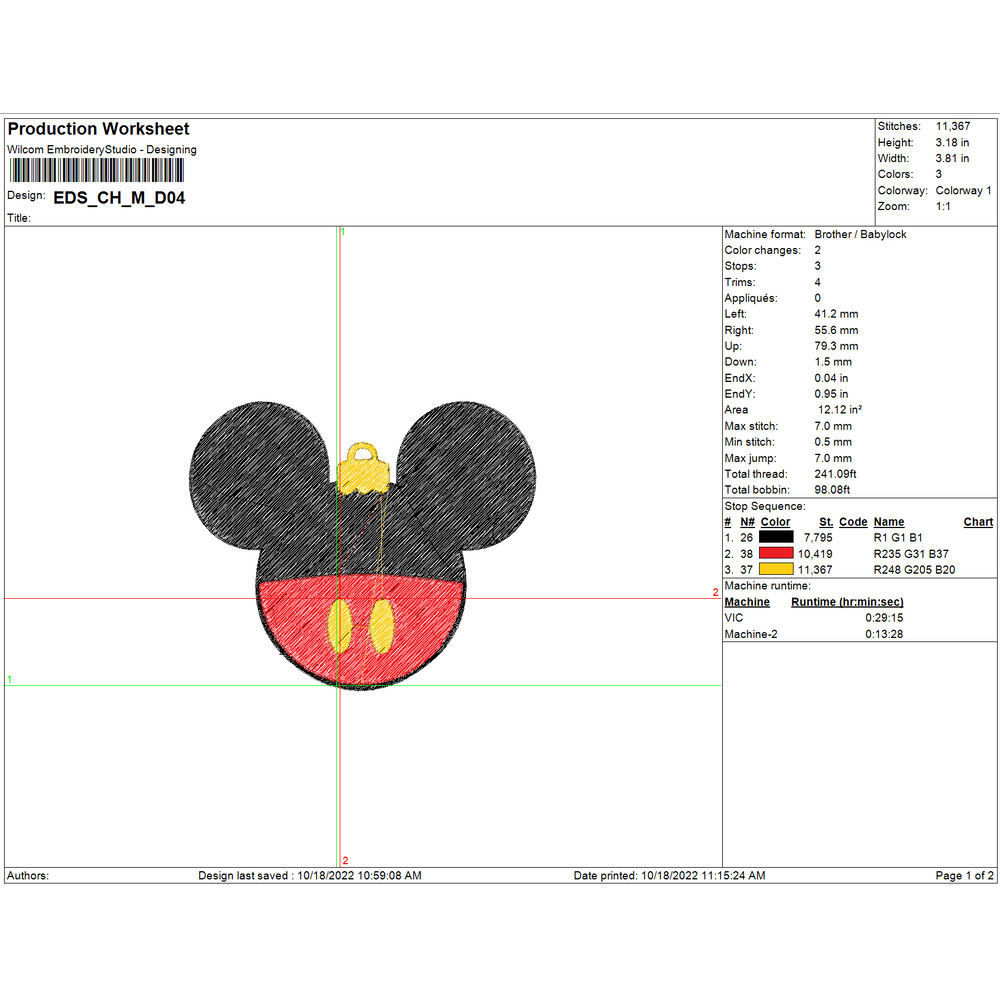Select the yellow color swatch in stop sequence
The width and height of the screenshot is (1000, 1000).
pyautogui.click(x=776, y=569)
